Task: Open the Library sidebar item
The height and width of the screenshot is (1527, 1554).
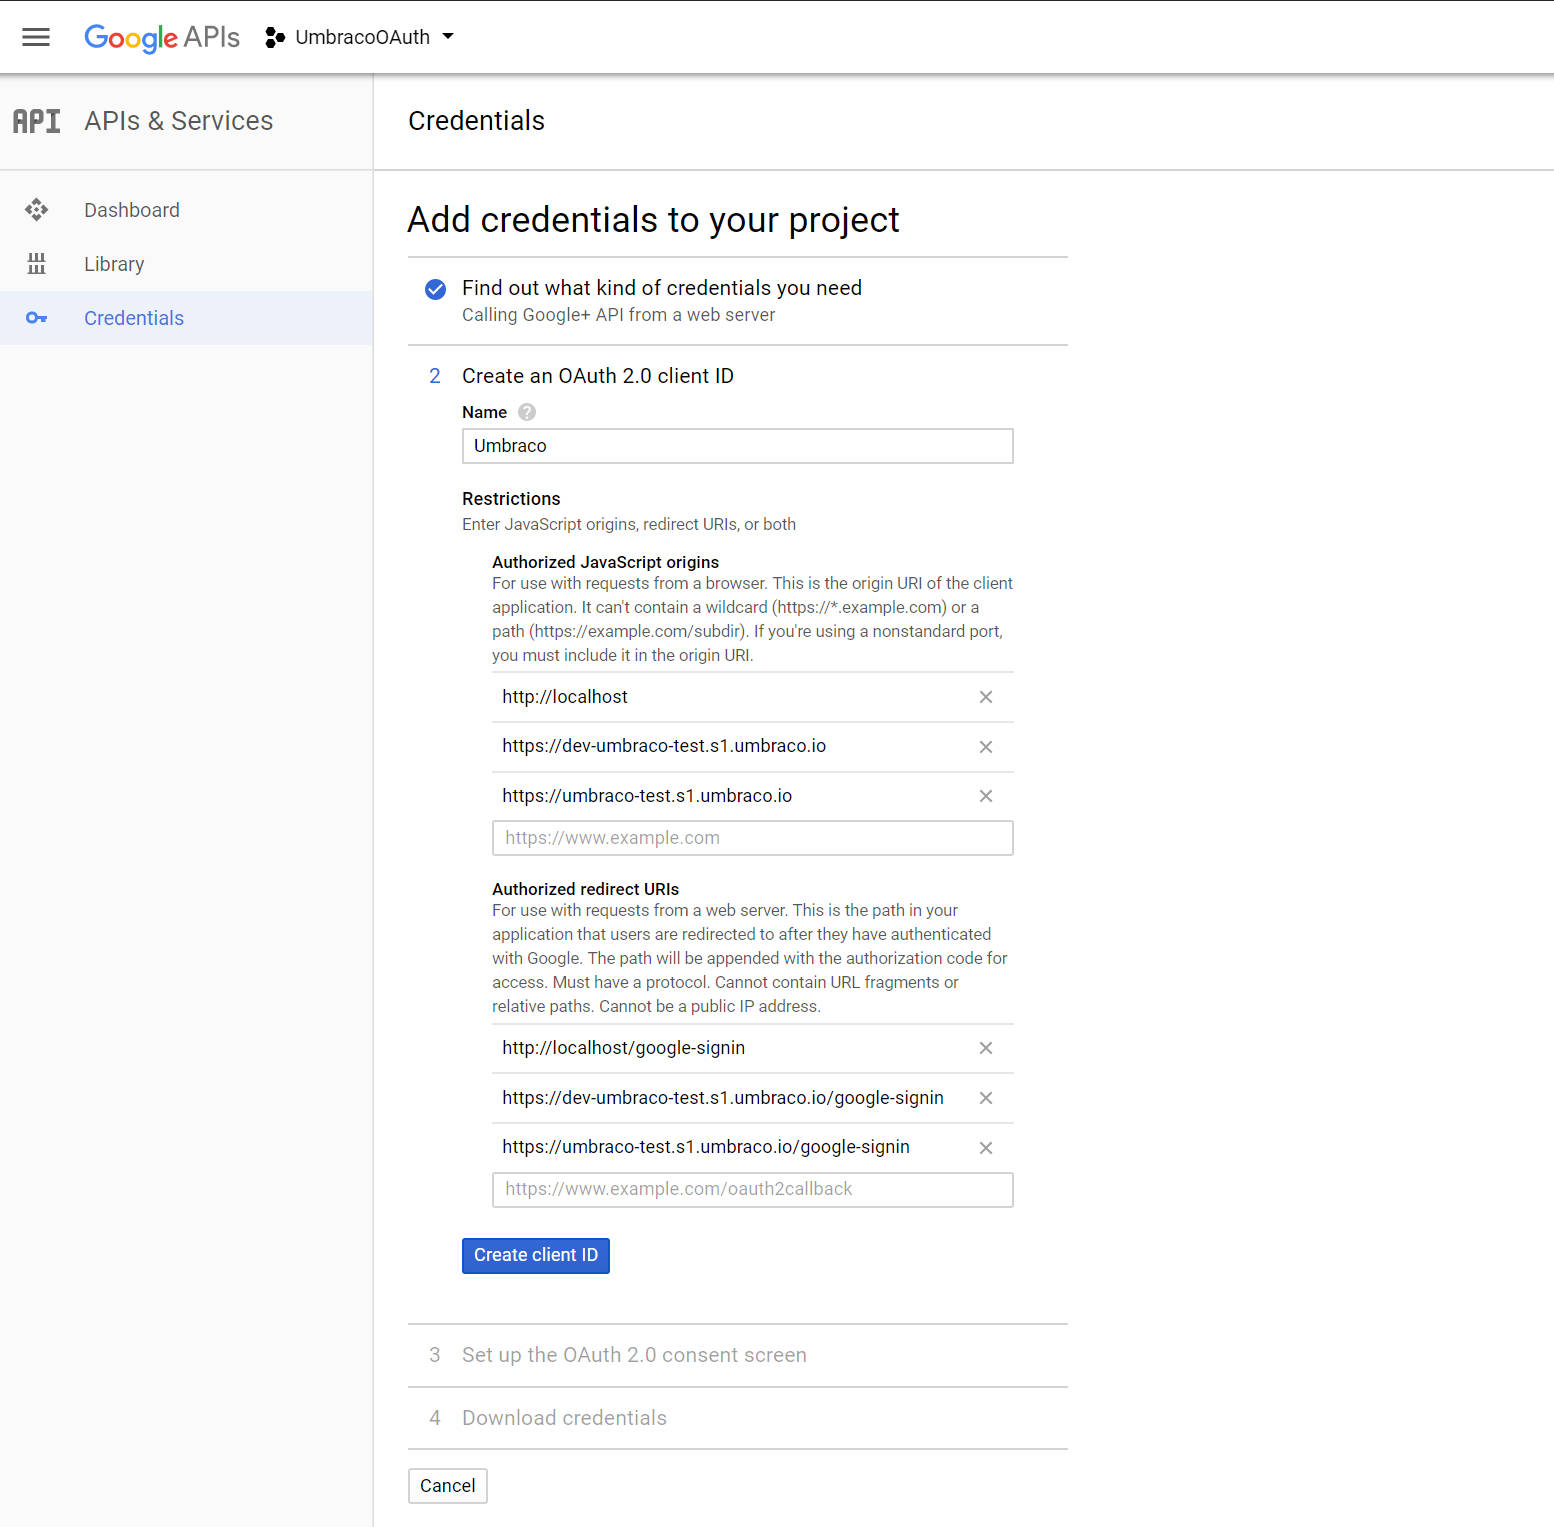Action: [186, 264]
